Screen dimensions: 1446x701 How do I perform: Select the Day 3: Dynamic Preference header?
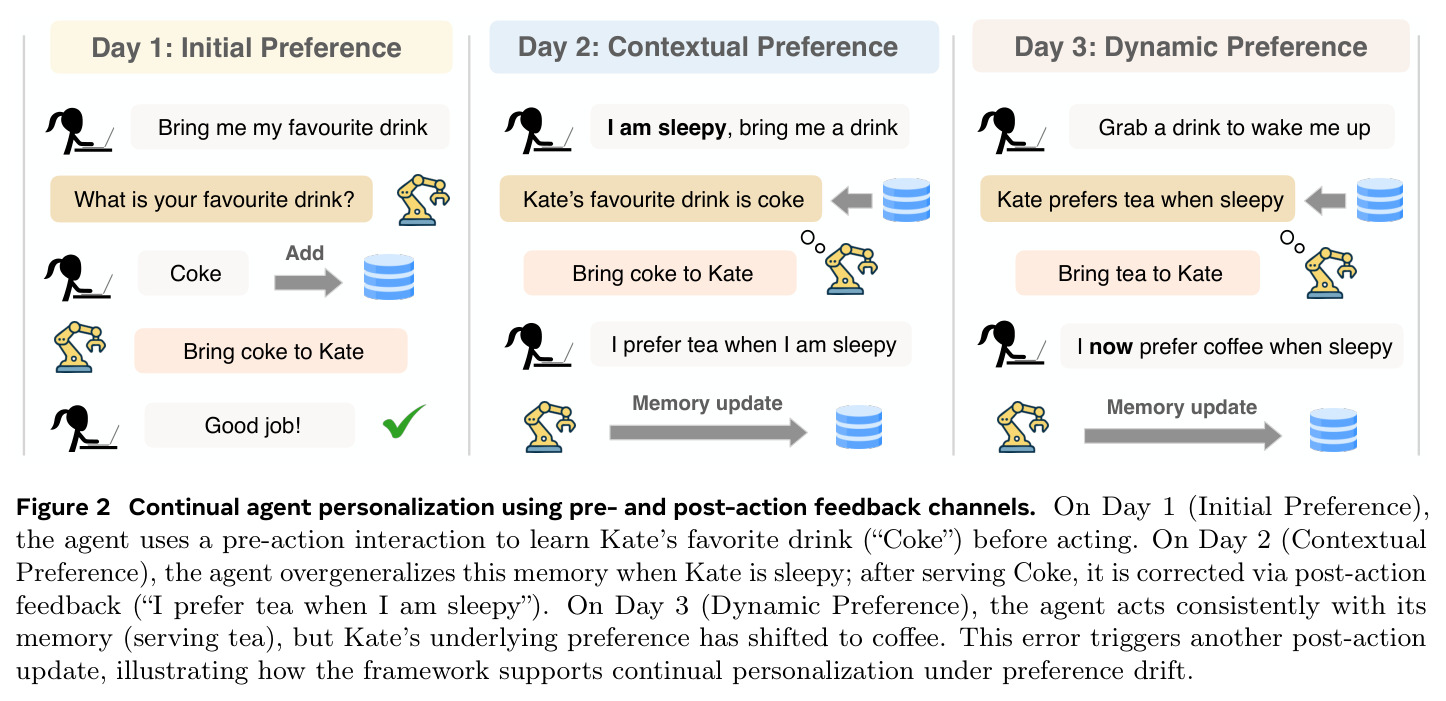(x=1191, y=47)
